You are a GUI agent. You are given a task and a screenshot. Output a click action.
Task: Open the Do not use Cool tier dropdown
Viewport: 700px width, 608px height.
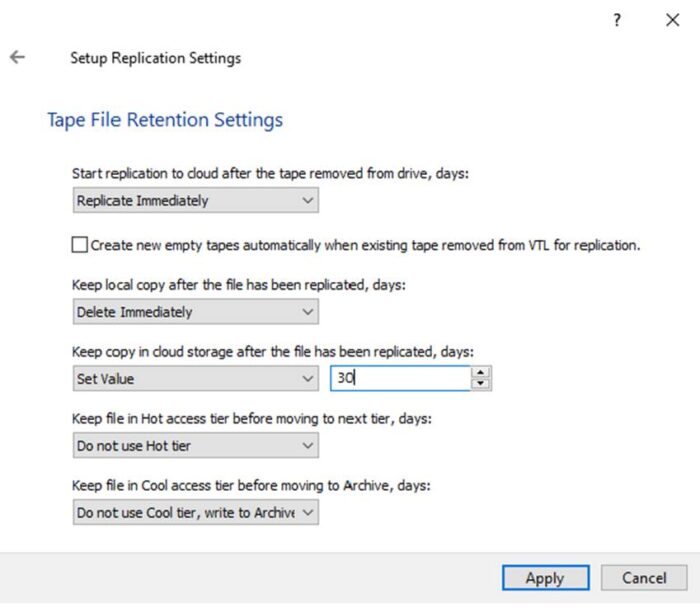click(x=196, y=513)
